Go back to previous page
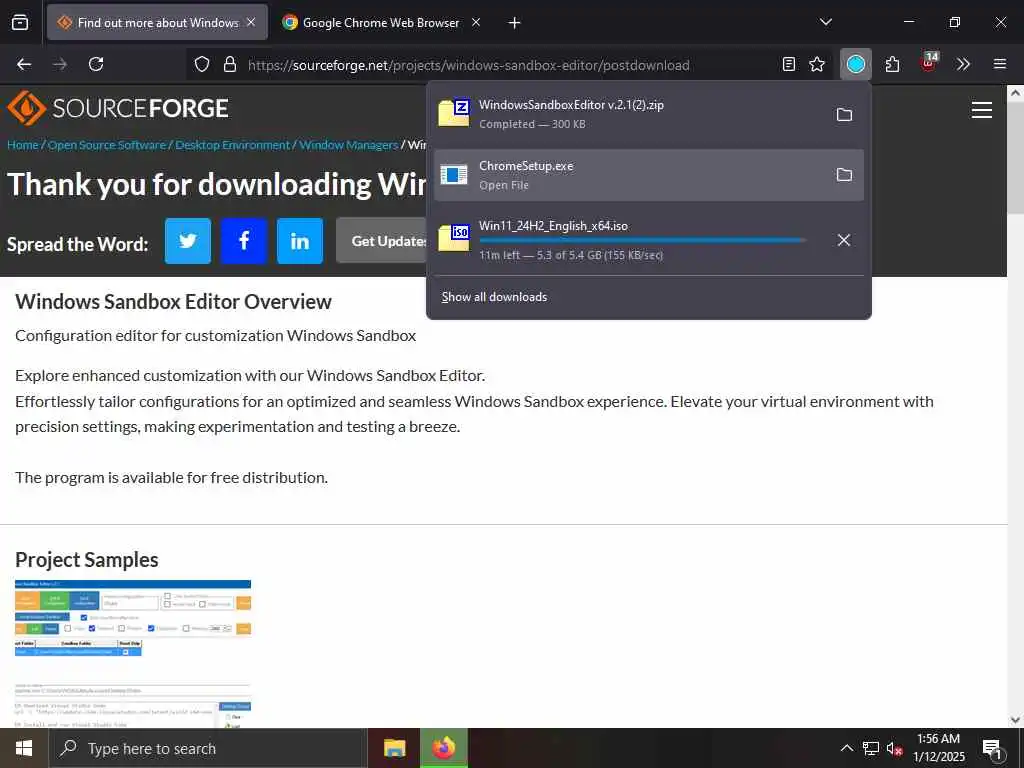The width and height of the screenshot is (1024, 768). (24, 64)
